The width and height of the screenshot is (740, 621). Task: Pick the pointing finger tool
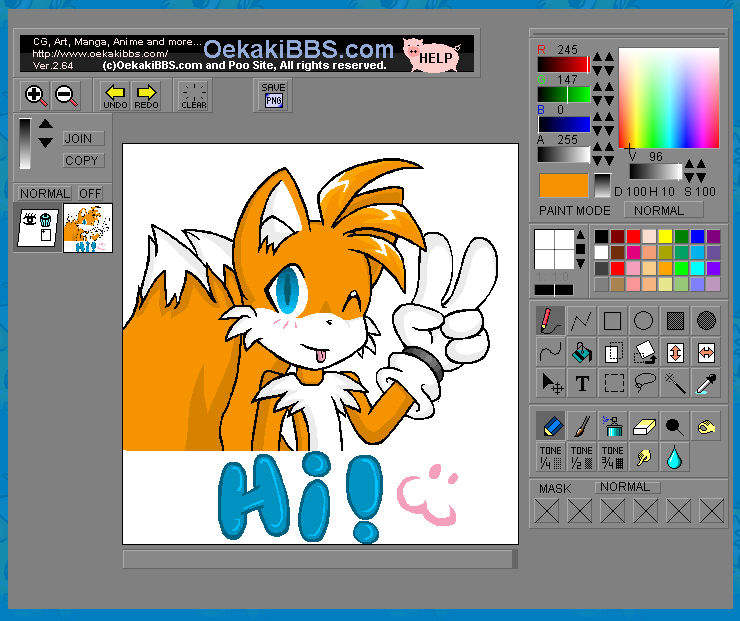(644, 457)
